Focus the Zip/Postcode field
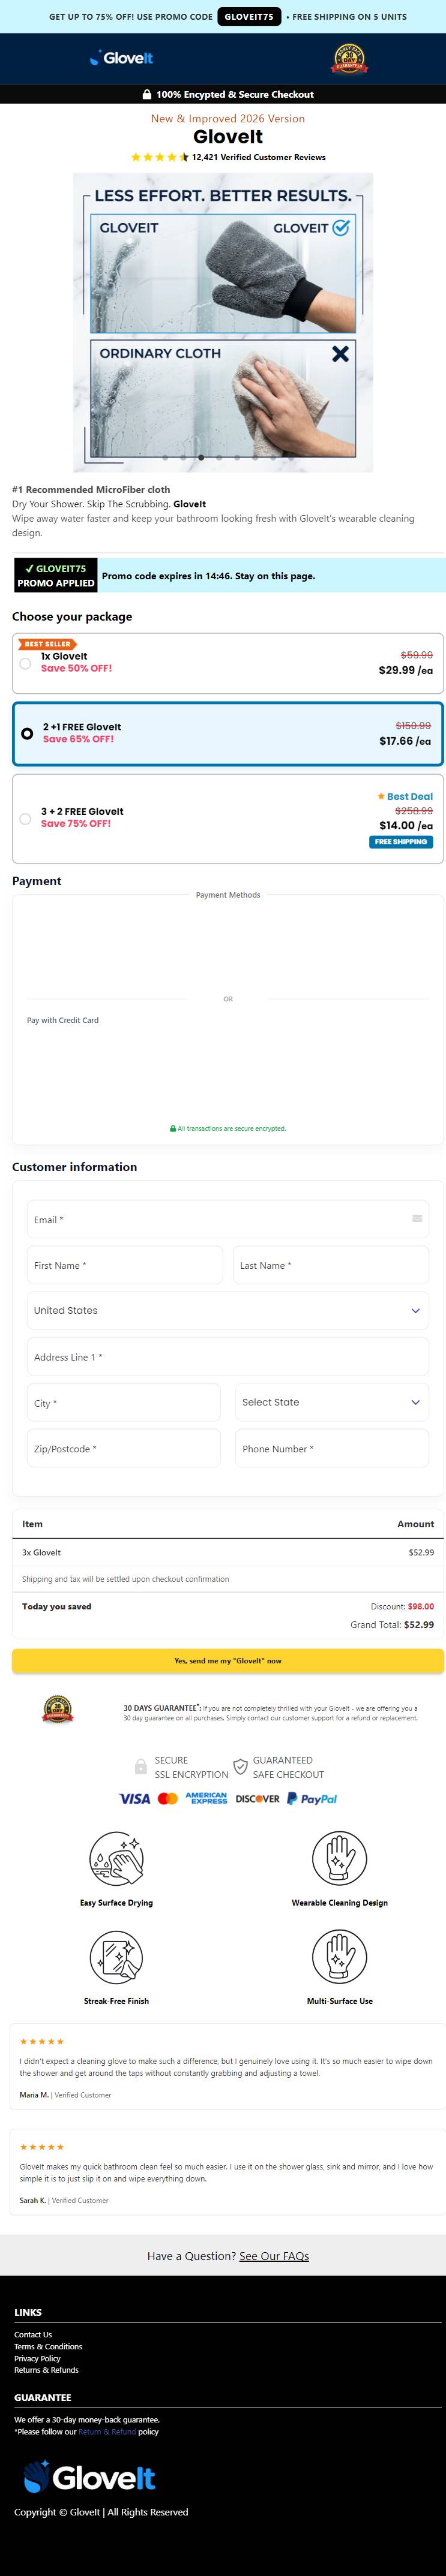 (x=124, y=1448)
